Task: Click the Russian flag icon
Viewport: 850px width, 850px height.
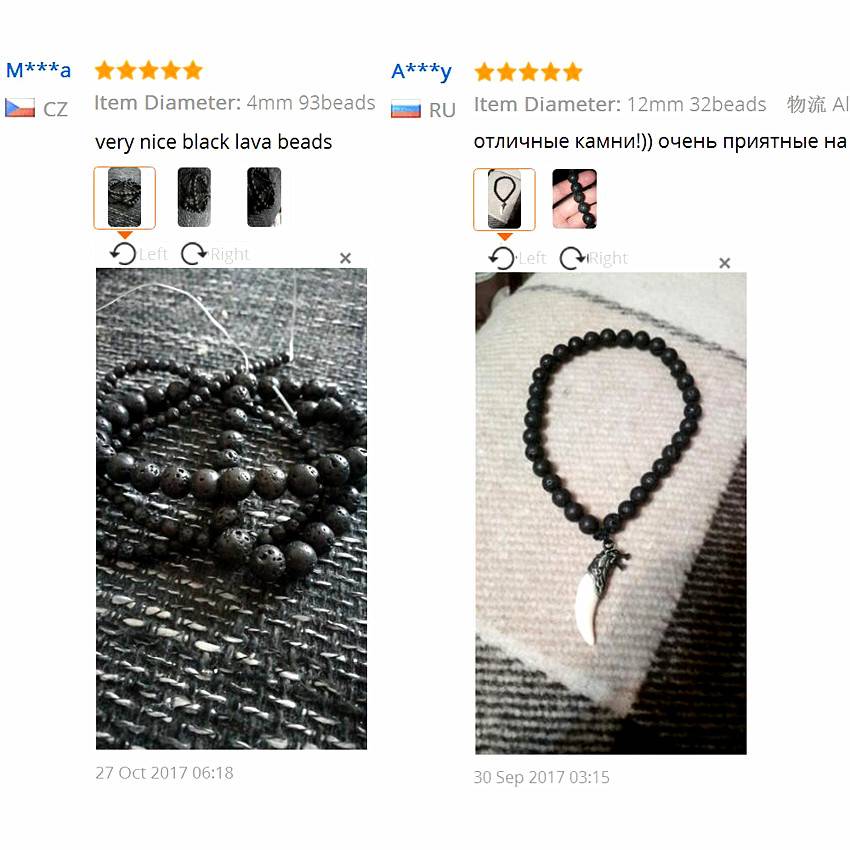Action: coord(405,109)
